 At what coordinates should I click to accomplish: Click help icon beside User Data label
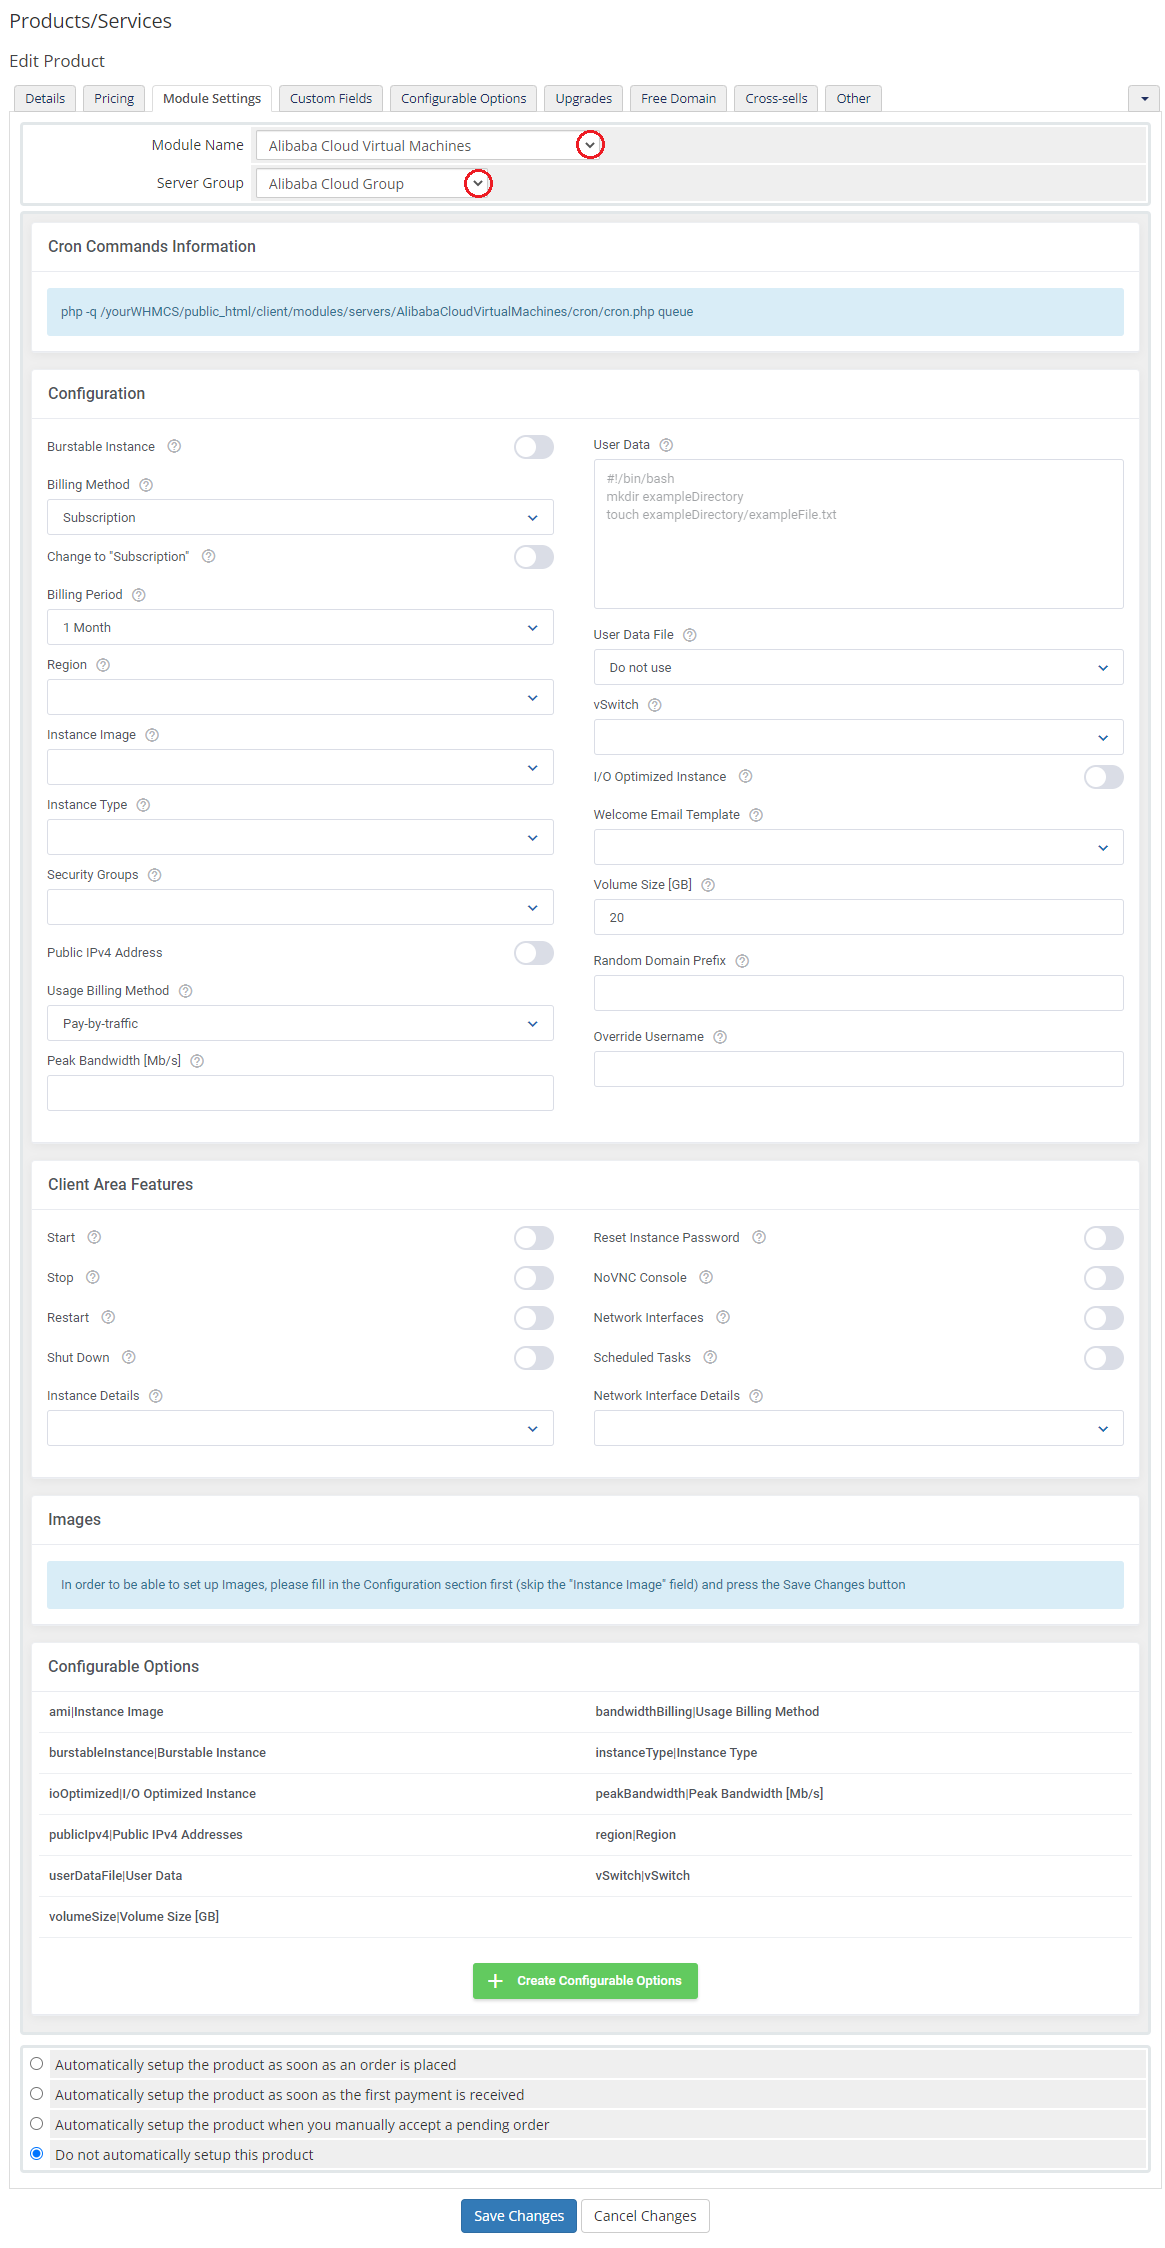(666, 445)
